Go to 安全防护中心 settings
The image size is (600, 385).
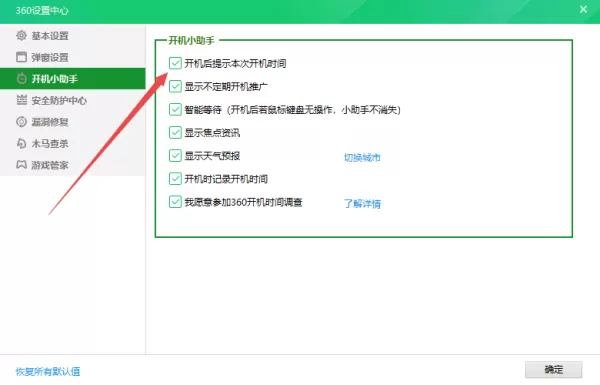pos(73,100)
